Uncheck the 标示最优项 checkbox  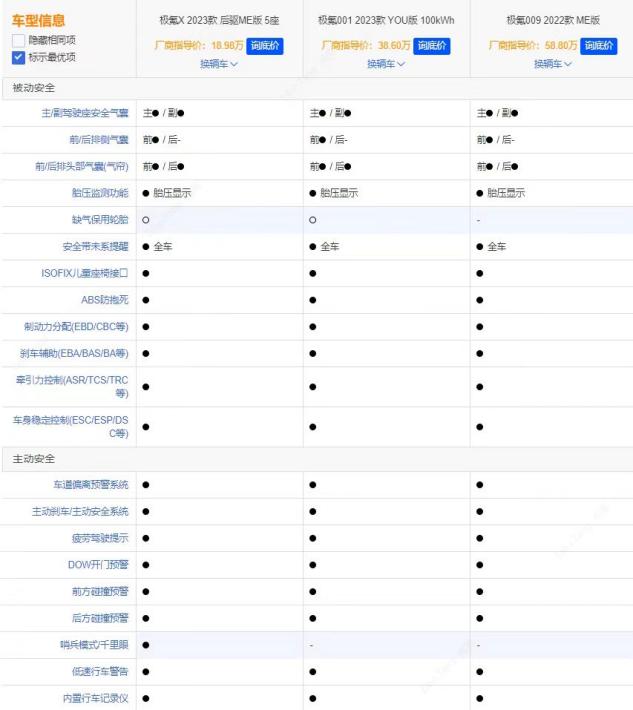pyautogui.click(x=18, y=58)
